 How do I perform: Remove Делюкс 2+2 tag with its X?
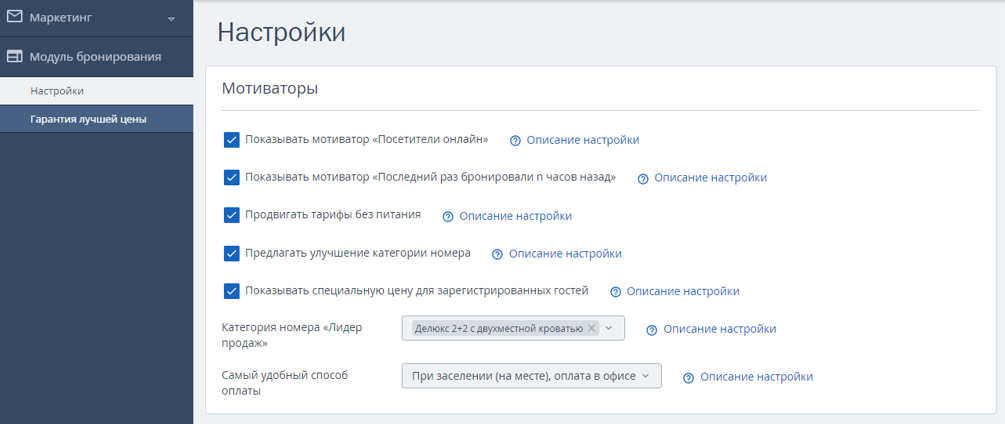(591, 328)
